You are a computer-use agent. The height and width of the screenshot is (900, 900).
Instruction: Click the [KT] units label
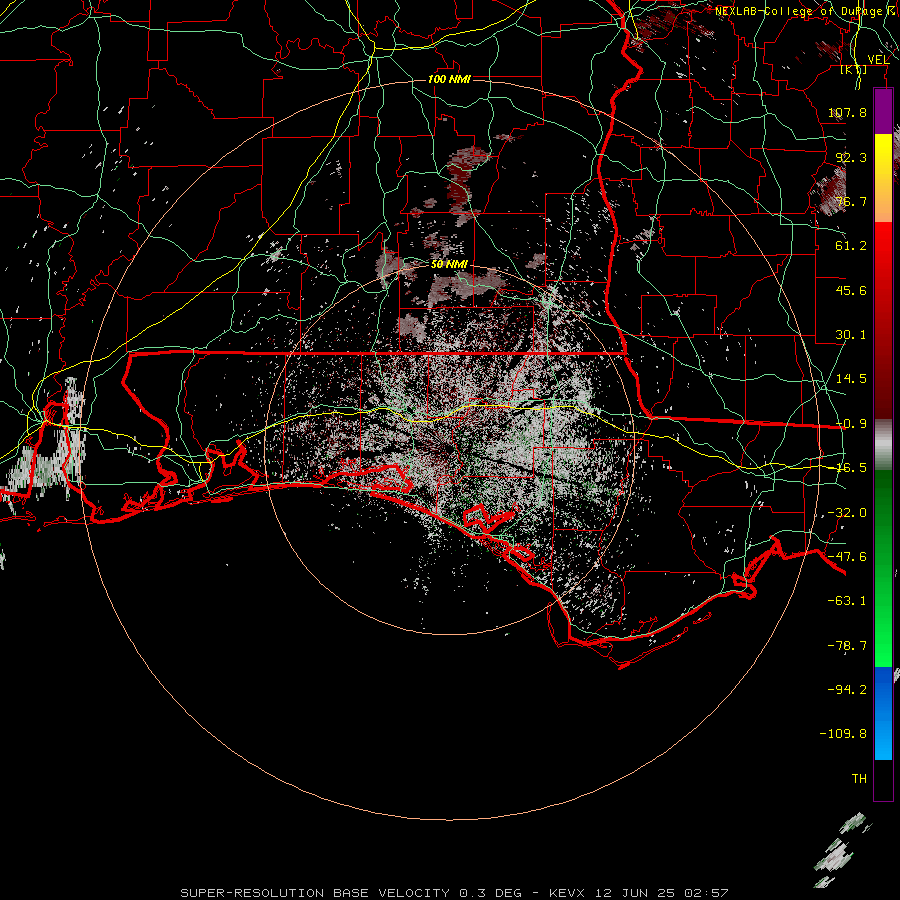click(854, 70)
